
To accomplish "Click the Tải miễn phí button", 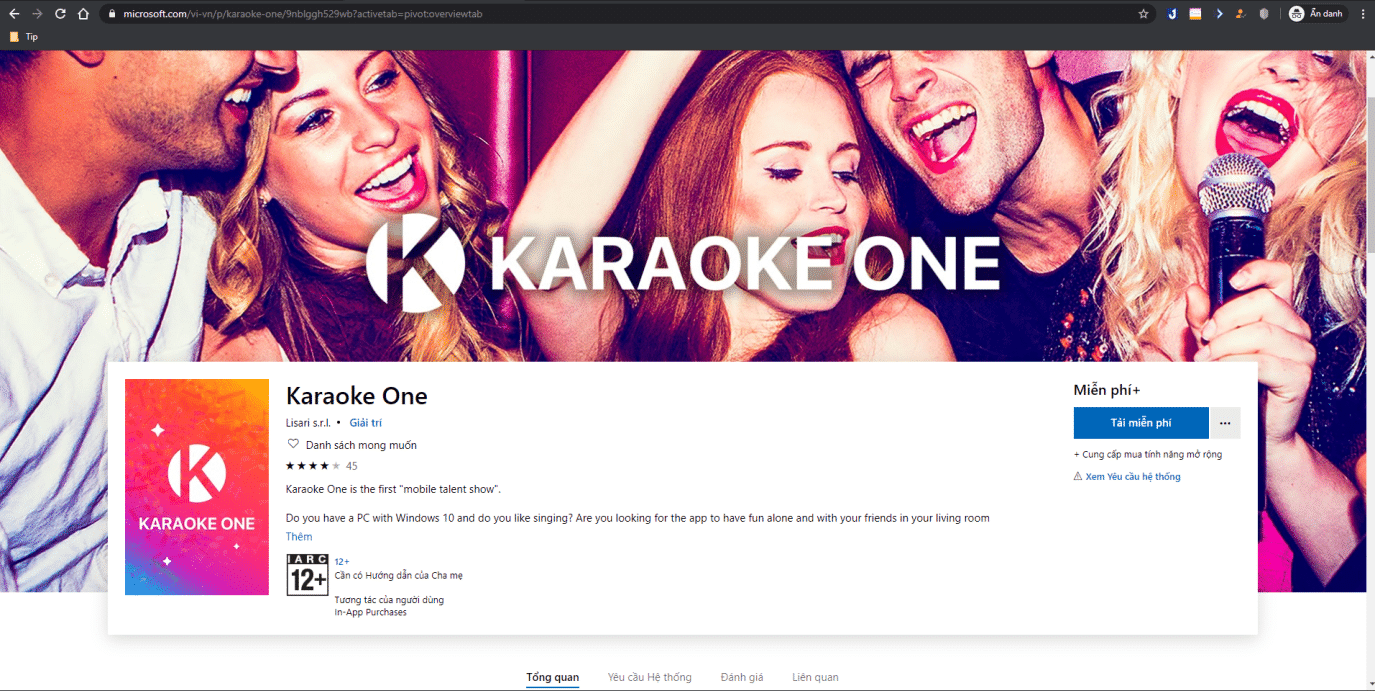I will 1141,423.
